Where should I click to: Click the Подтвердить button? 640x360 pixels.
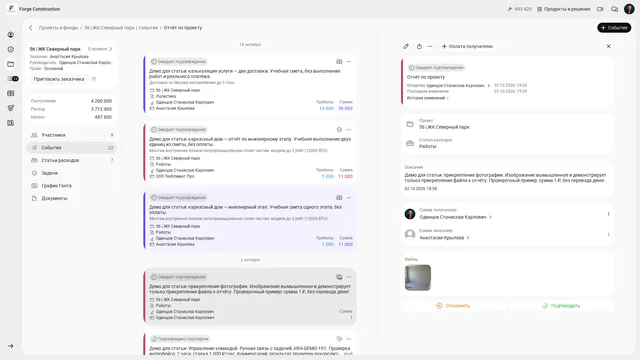point(561,306)
